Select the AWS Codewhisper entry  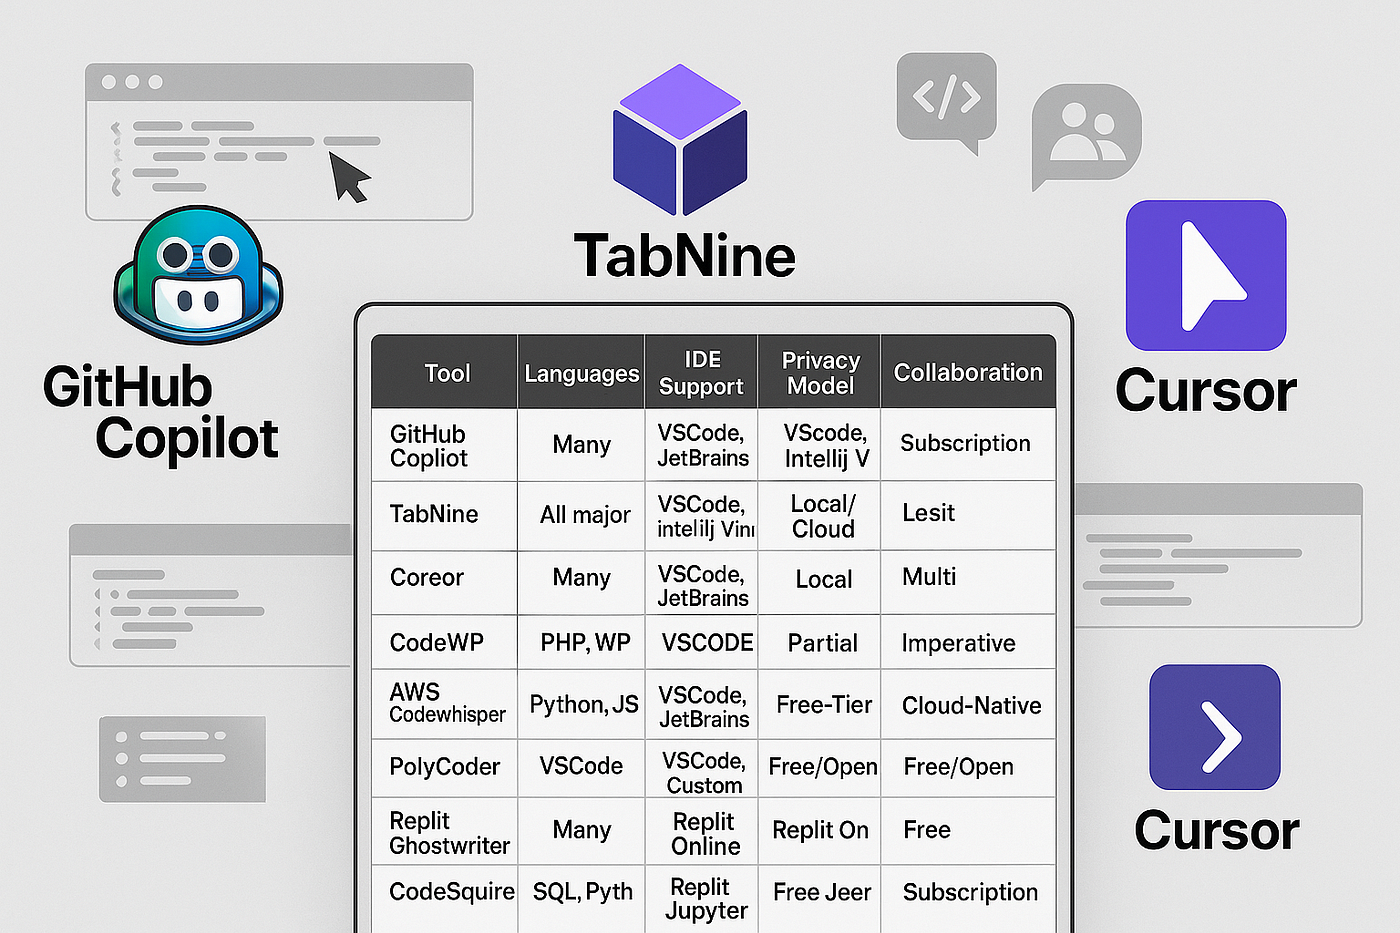tap(446, 704)
